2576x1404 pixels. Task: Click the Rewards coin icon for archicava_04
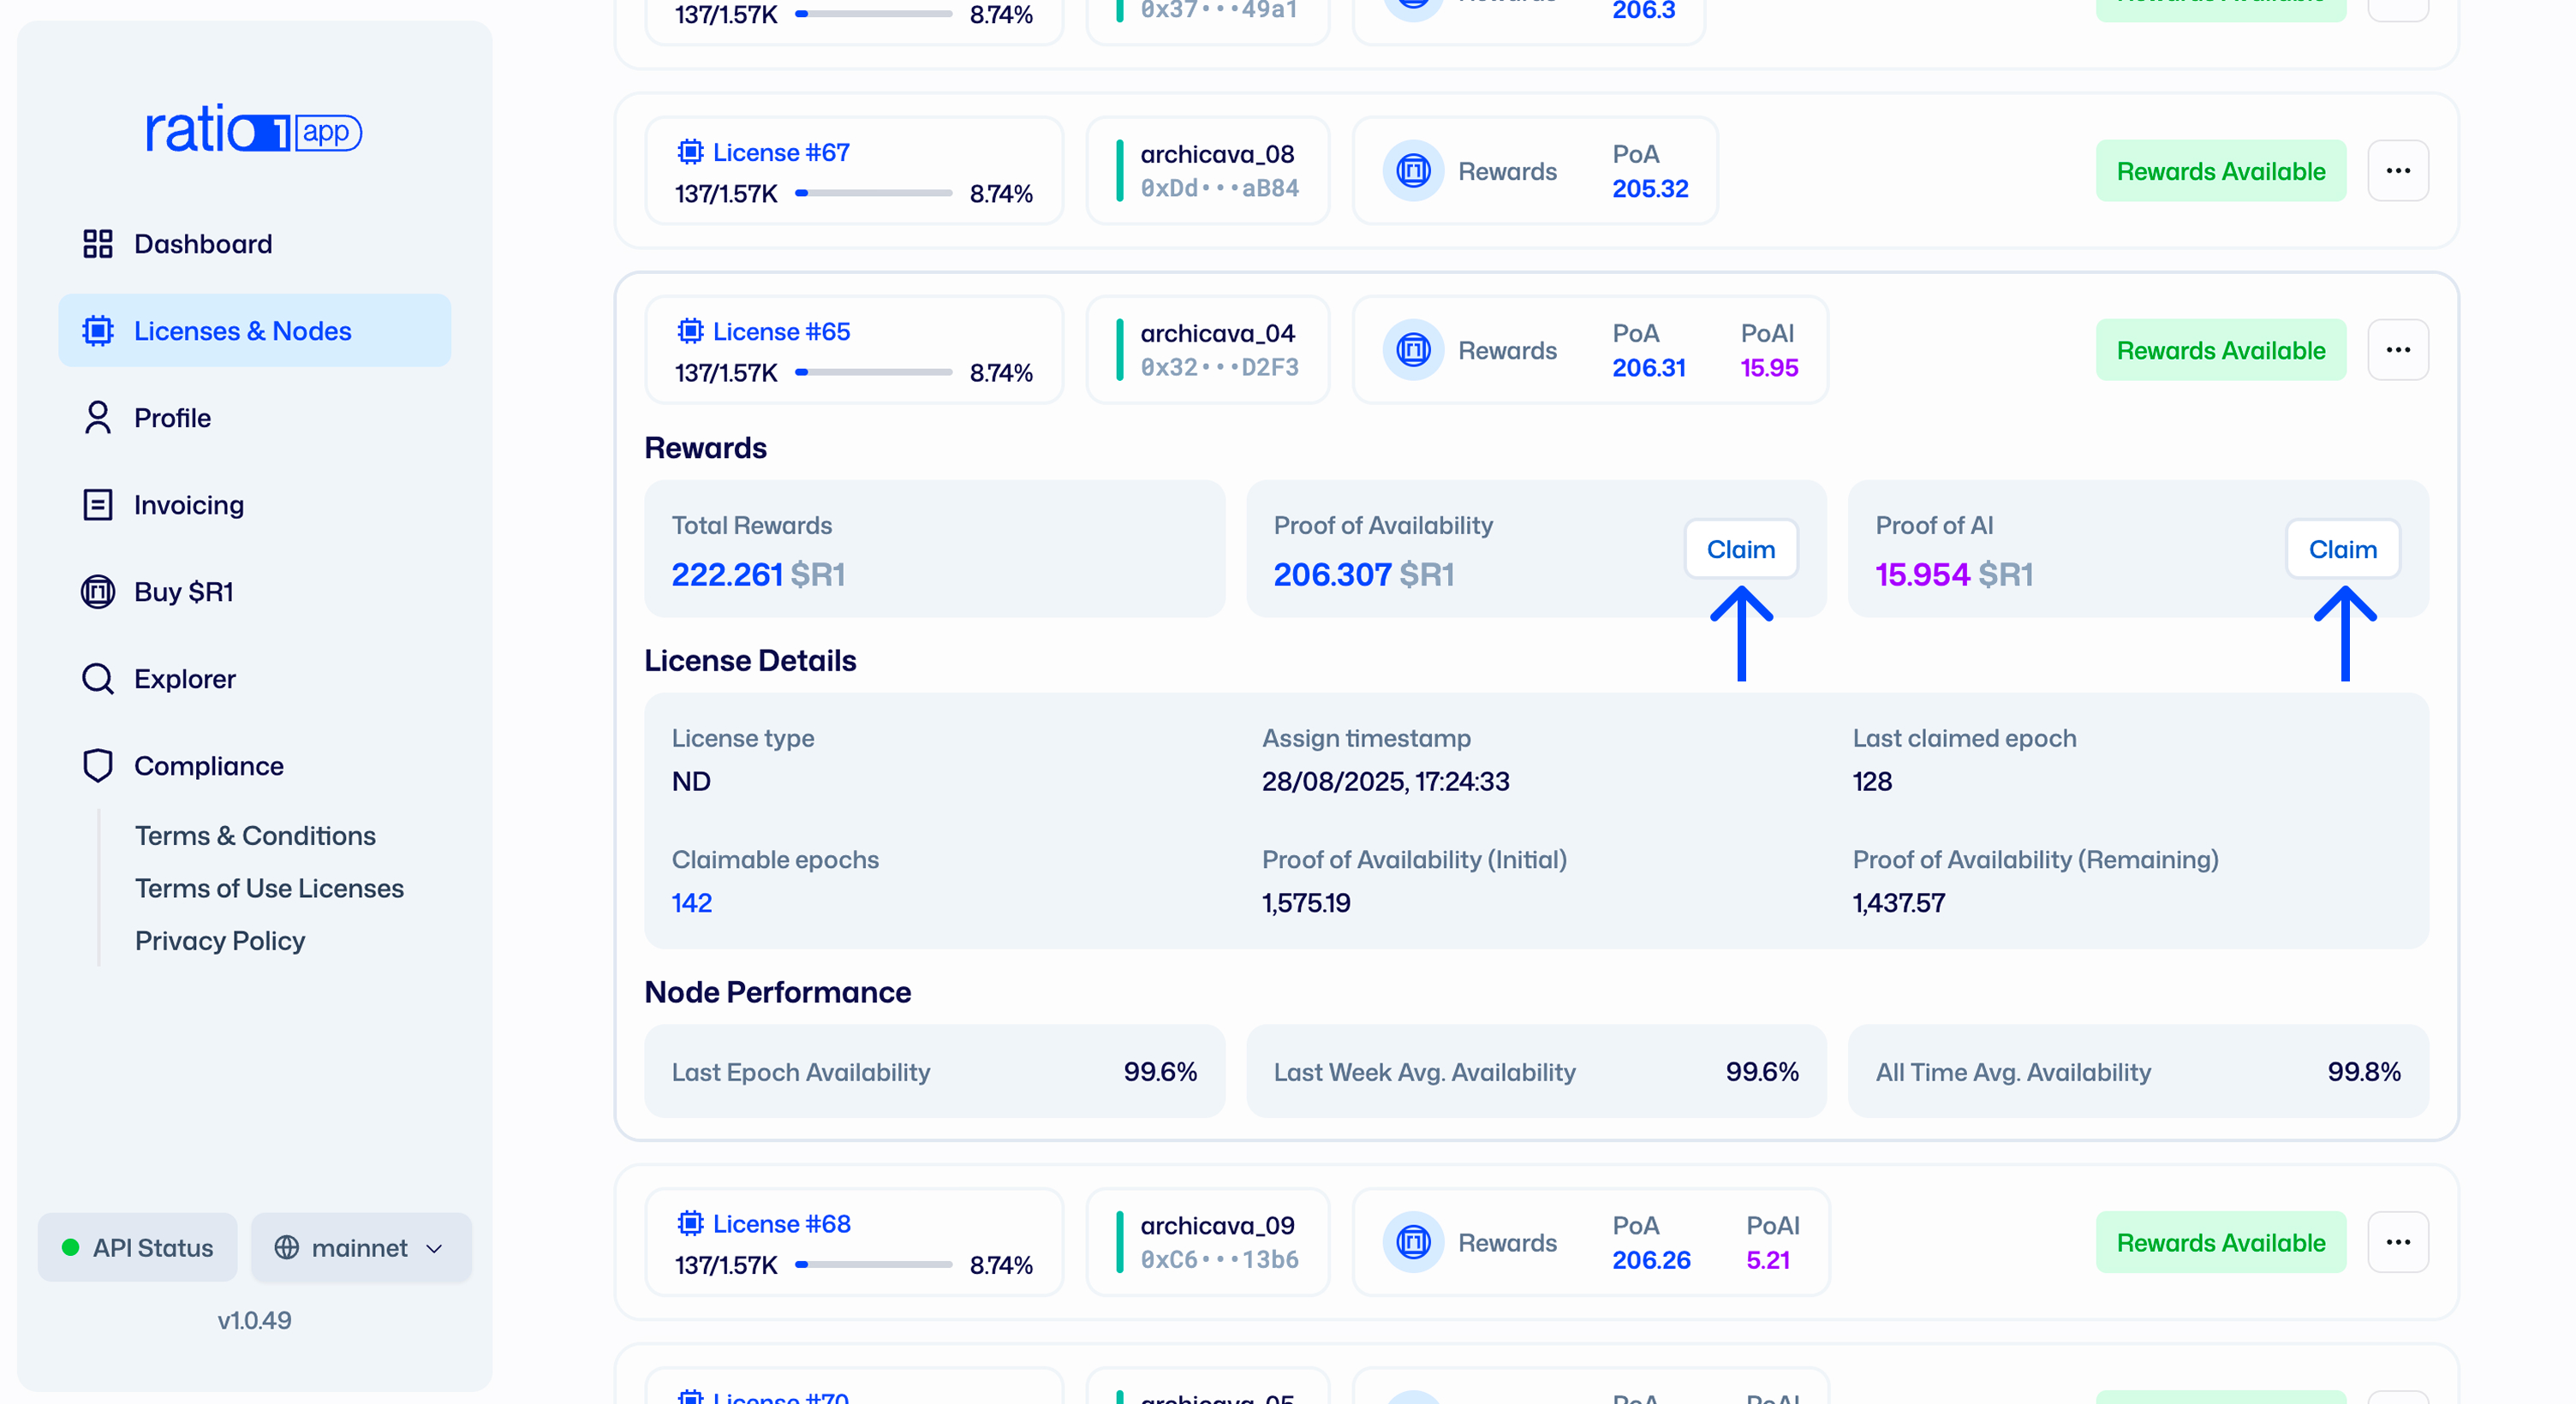point(1413,350)
